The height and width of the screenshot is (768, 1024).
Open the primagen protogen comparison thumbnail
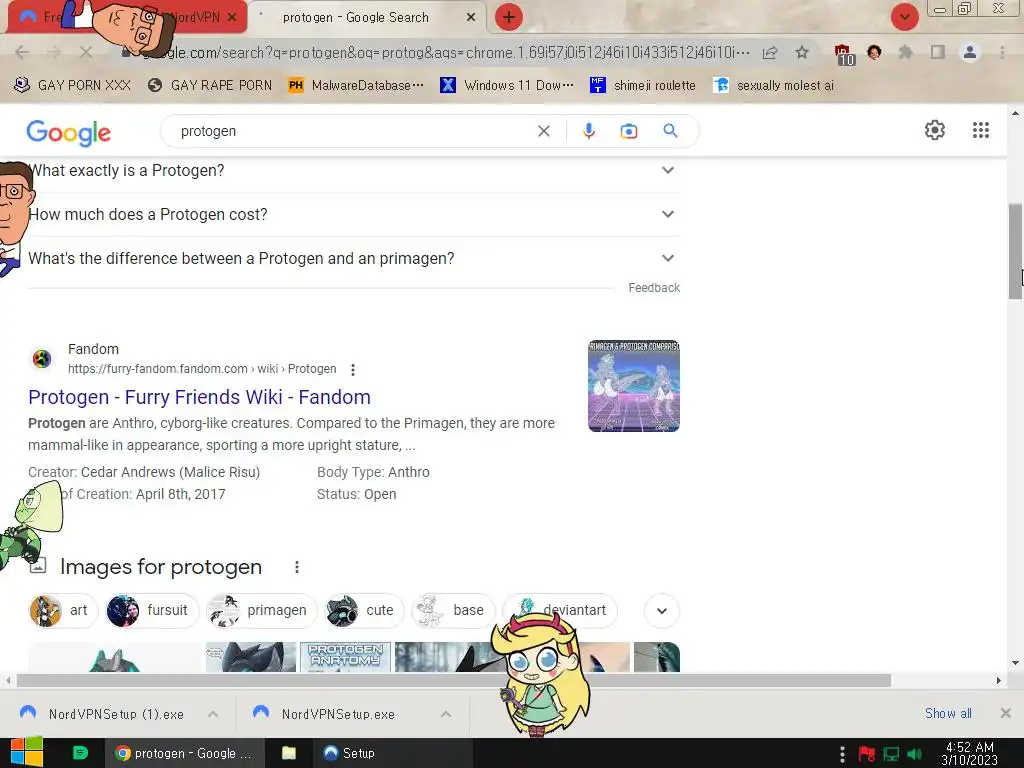[633, 385]
